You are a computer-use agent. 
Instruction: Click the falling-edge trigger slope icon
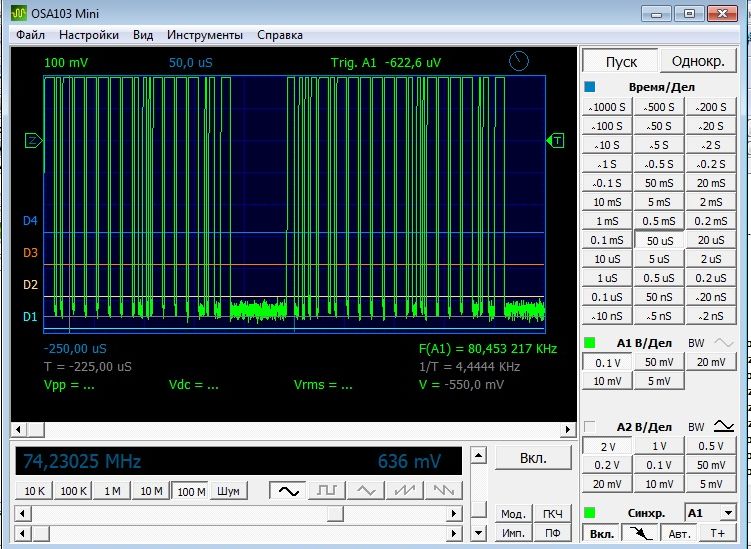click(639, 533)
